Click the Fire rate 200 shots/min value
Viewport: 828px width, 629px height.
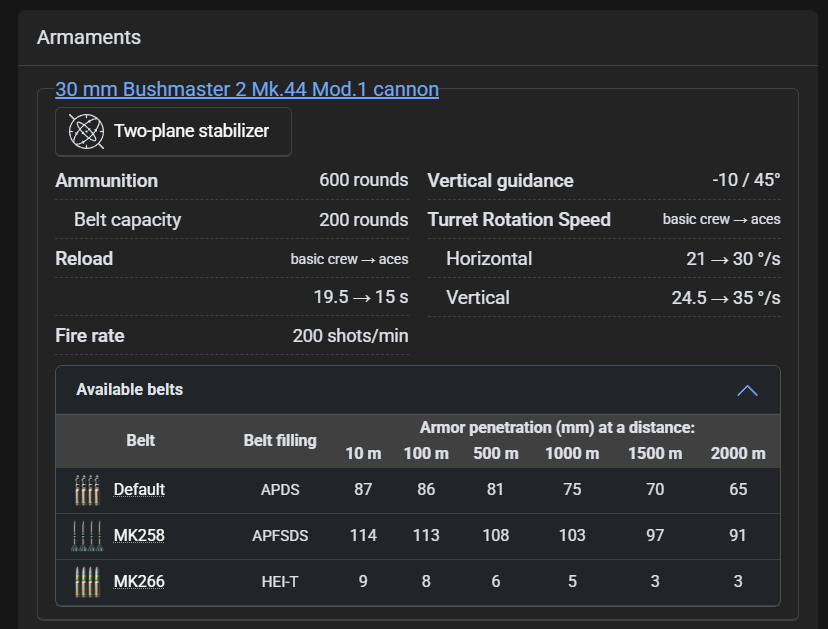point(350,336)
